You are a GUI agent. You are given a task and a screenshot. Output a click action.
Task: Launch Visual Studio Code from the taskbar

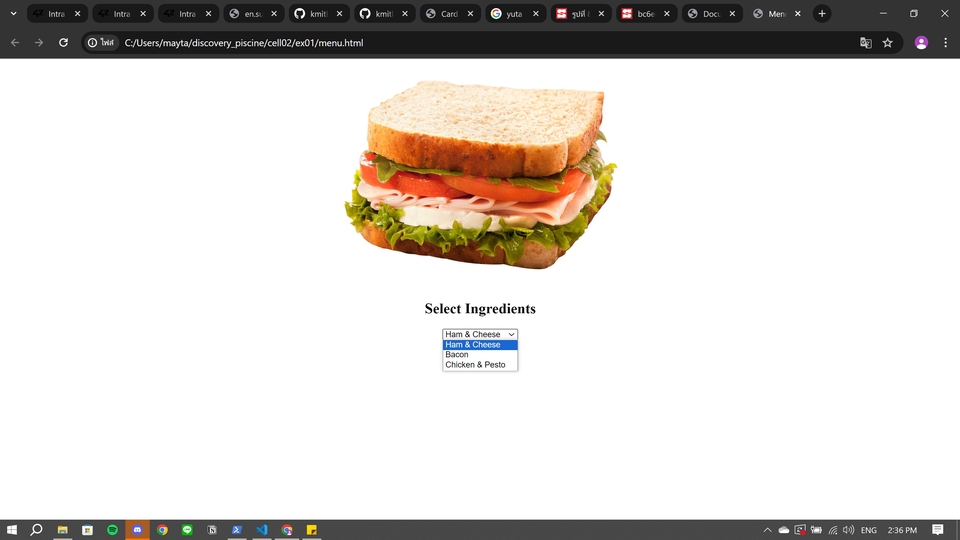point(262,530)
